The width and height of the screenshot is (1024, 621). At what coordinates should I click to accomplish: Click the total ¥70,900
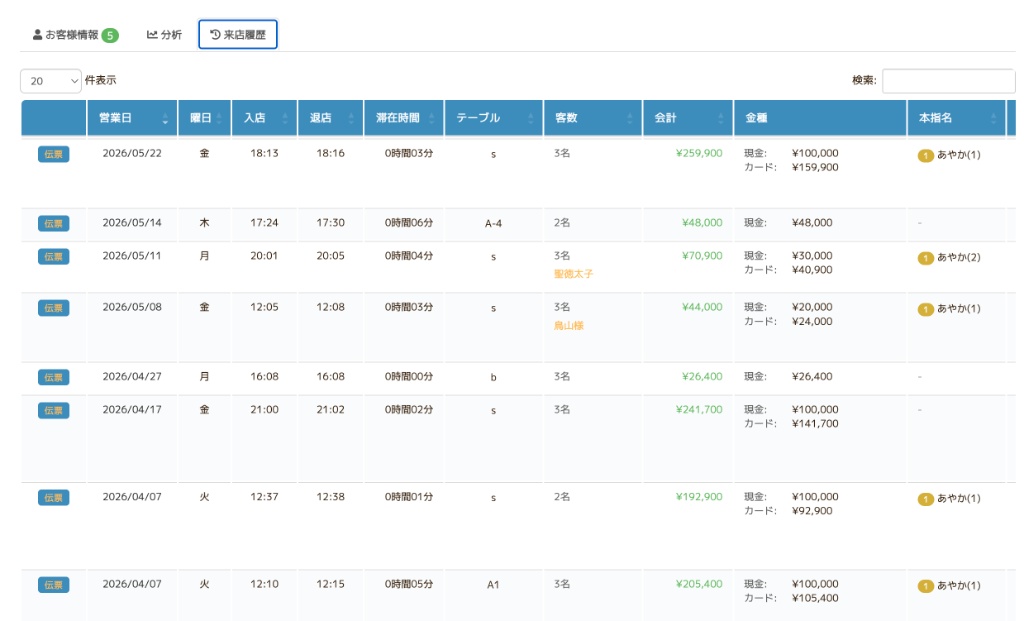[x=702, y=256]
